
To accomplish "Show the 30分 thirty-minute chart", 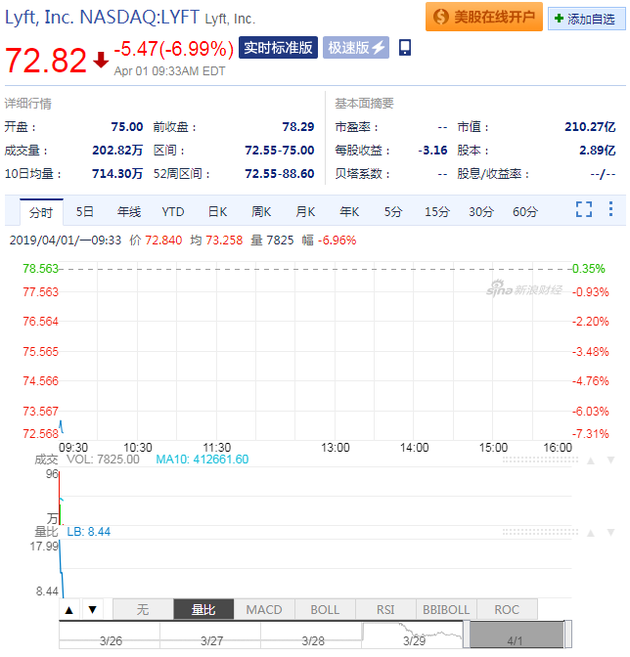I will click(481, 212).
